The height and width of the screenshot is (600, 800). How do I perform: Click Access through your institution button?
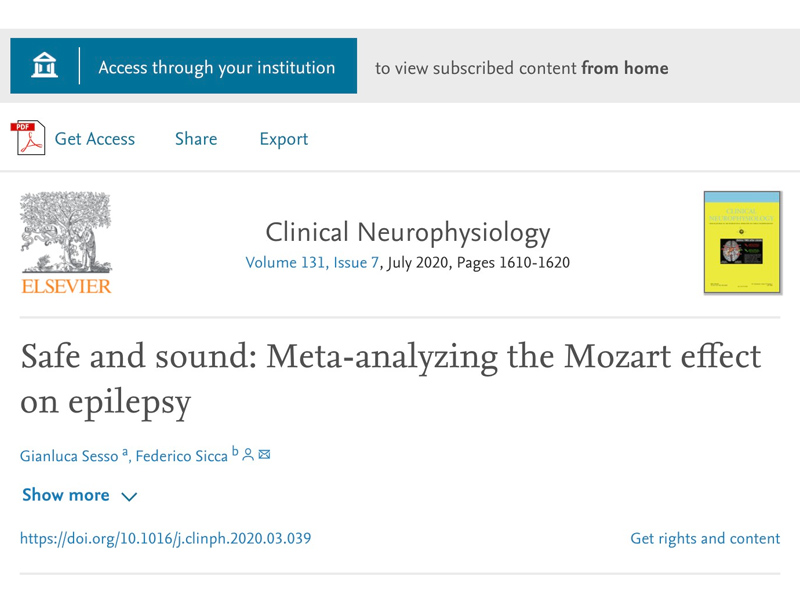click(216, 68)
